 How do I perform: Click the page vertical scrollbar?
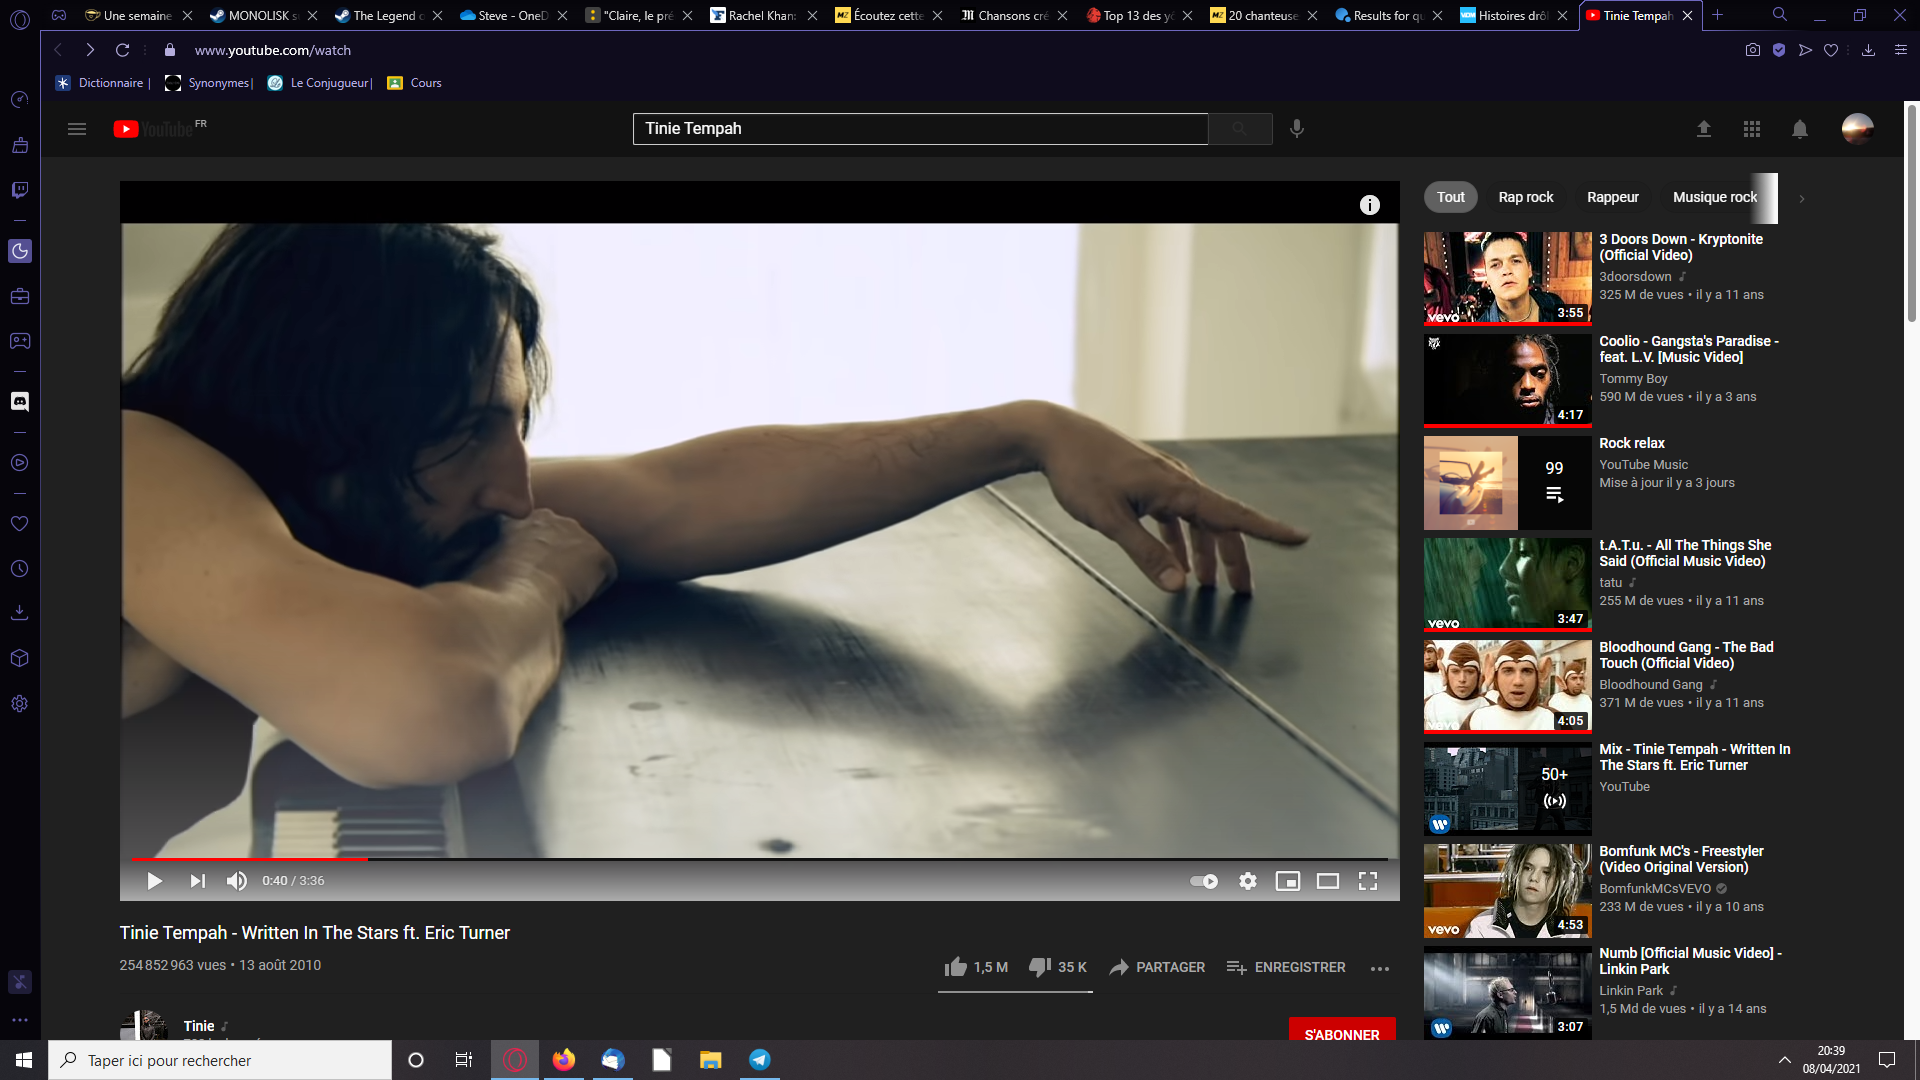(x=1912, y=213)
